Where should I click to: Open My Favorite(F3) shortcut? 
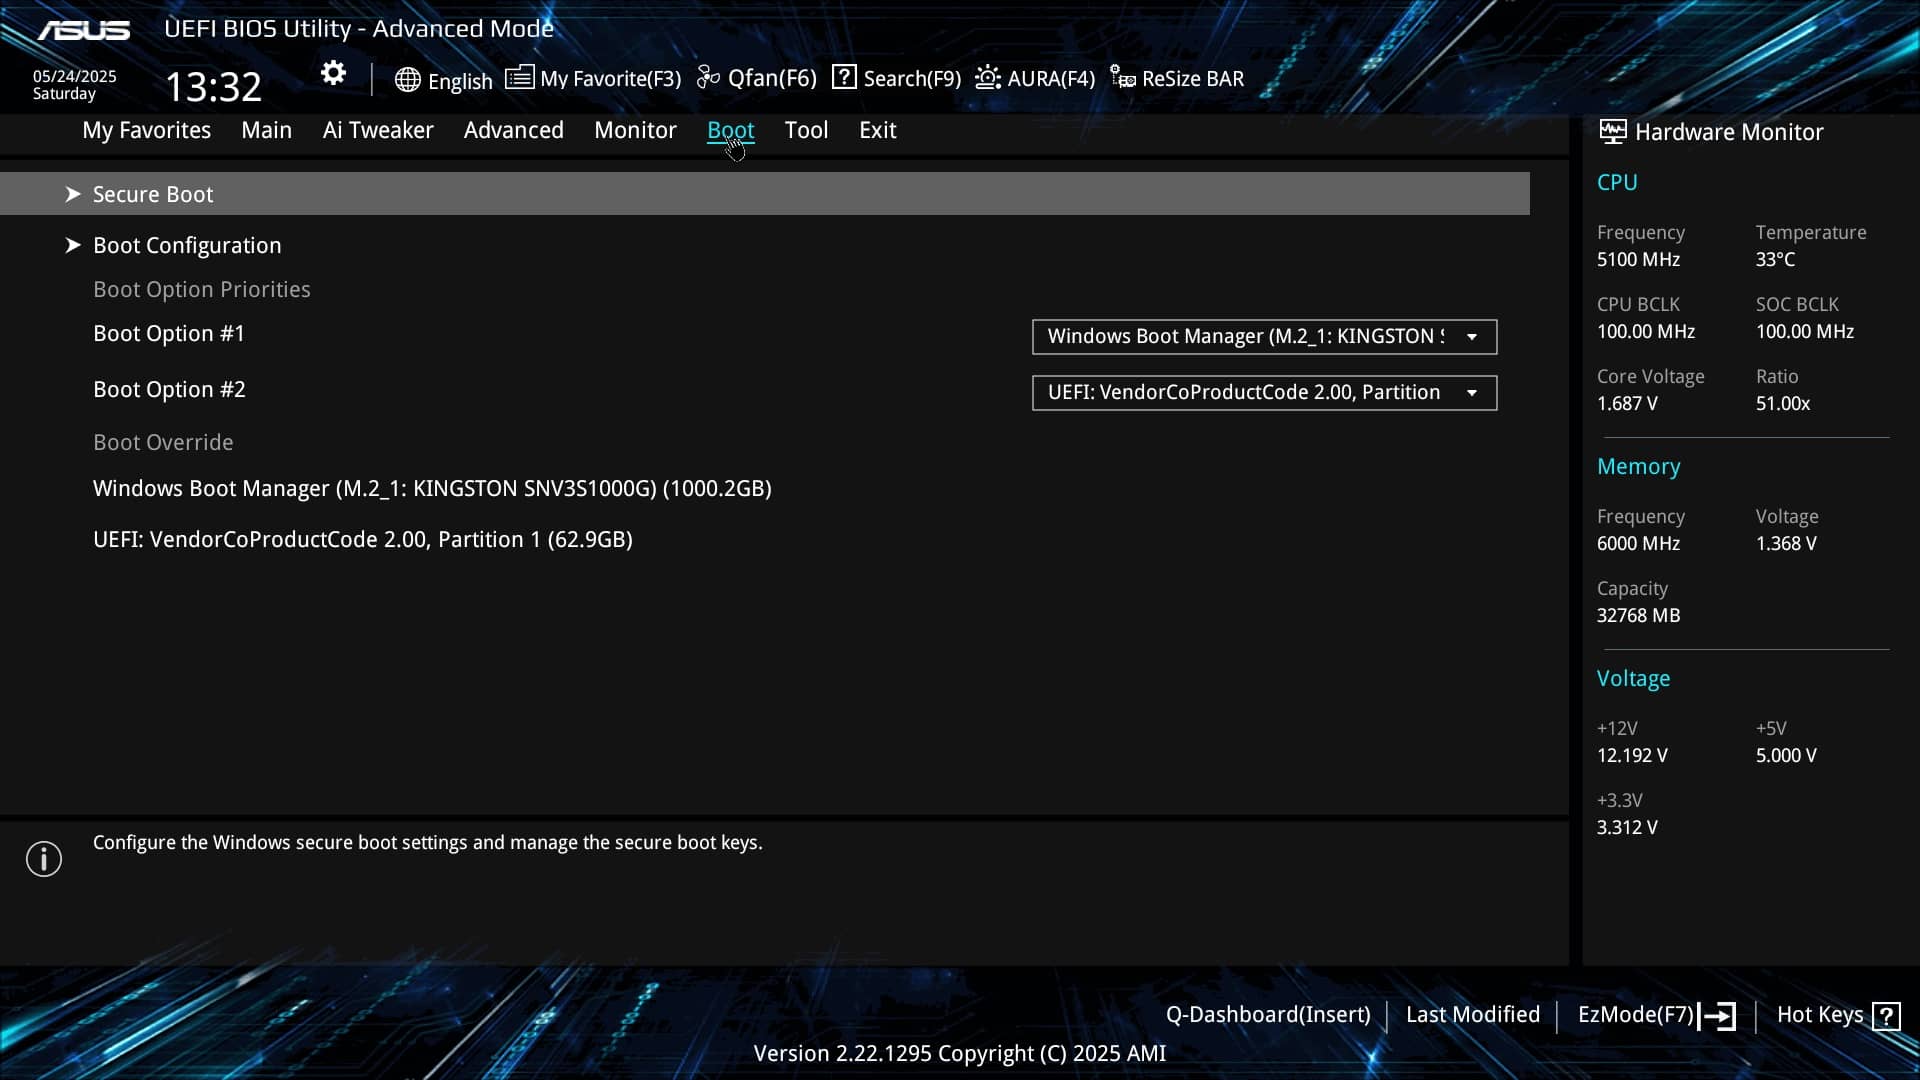coord(610,79)
